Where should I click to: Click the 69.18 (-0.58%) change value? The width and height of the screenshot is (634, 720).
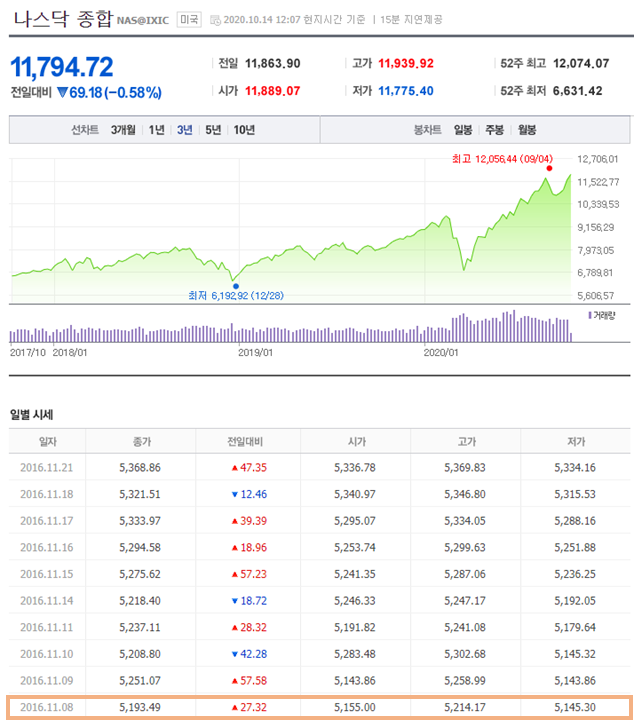click(x=110, y=93)
